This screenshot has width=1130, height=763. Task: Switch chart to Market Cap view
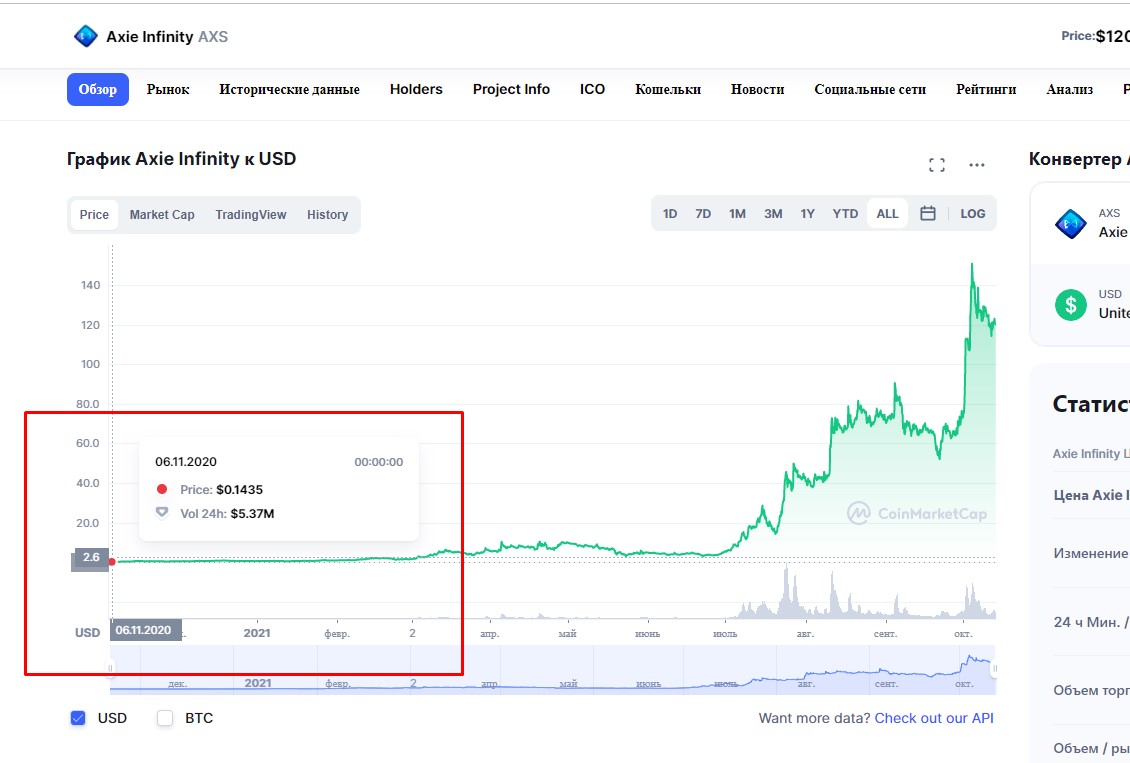162,215
